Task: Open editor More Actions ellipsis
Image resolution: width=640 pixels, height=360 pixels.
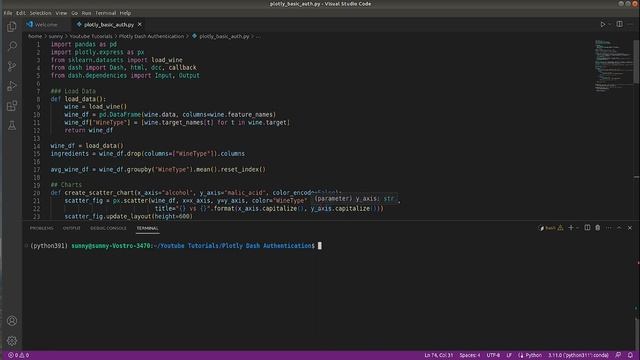Action: pos(631,24)
